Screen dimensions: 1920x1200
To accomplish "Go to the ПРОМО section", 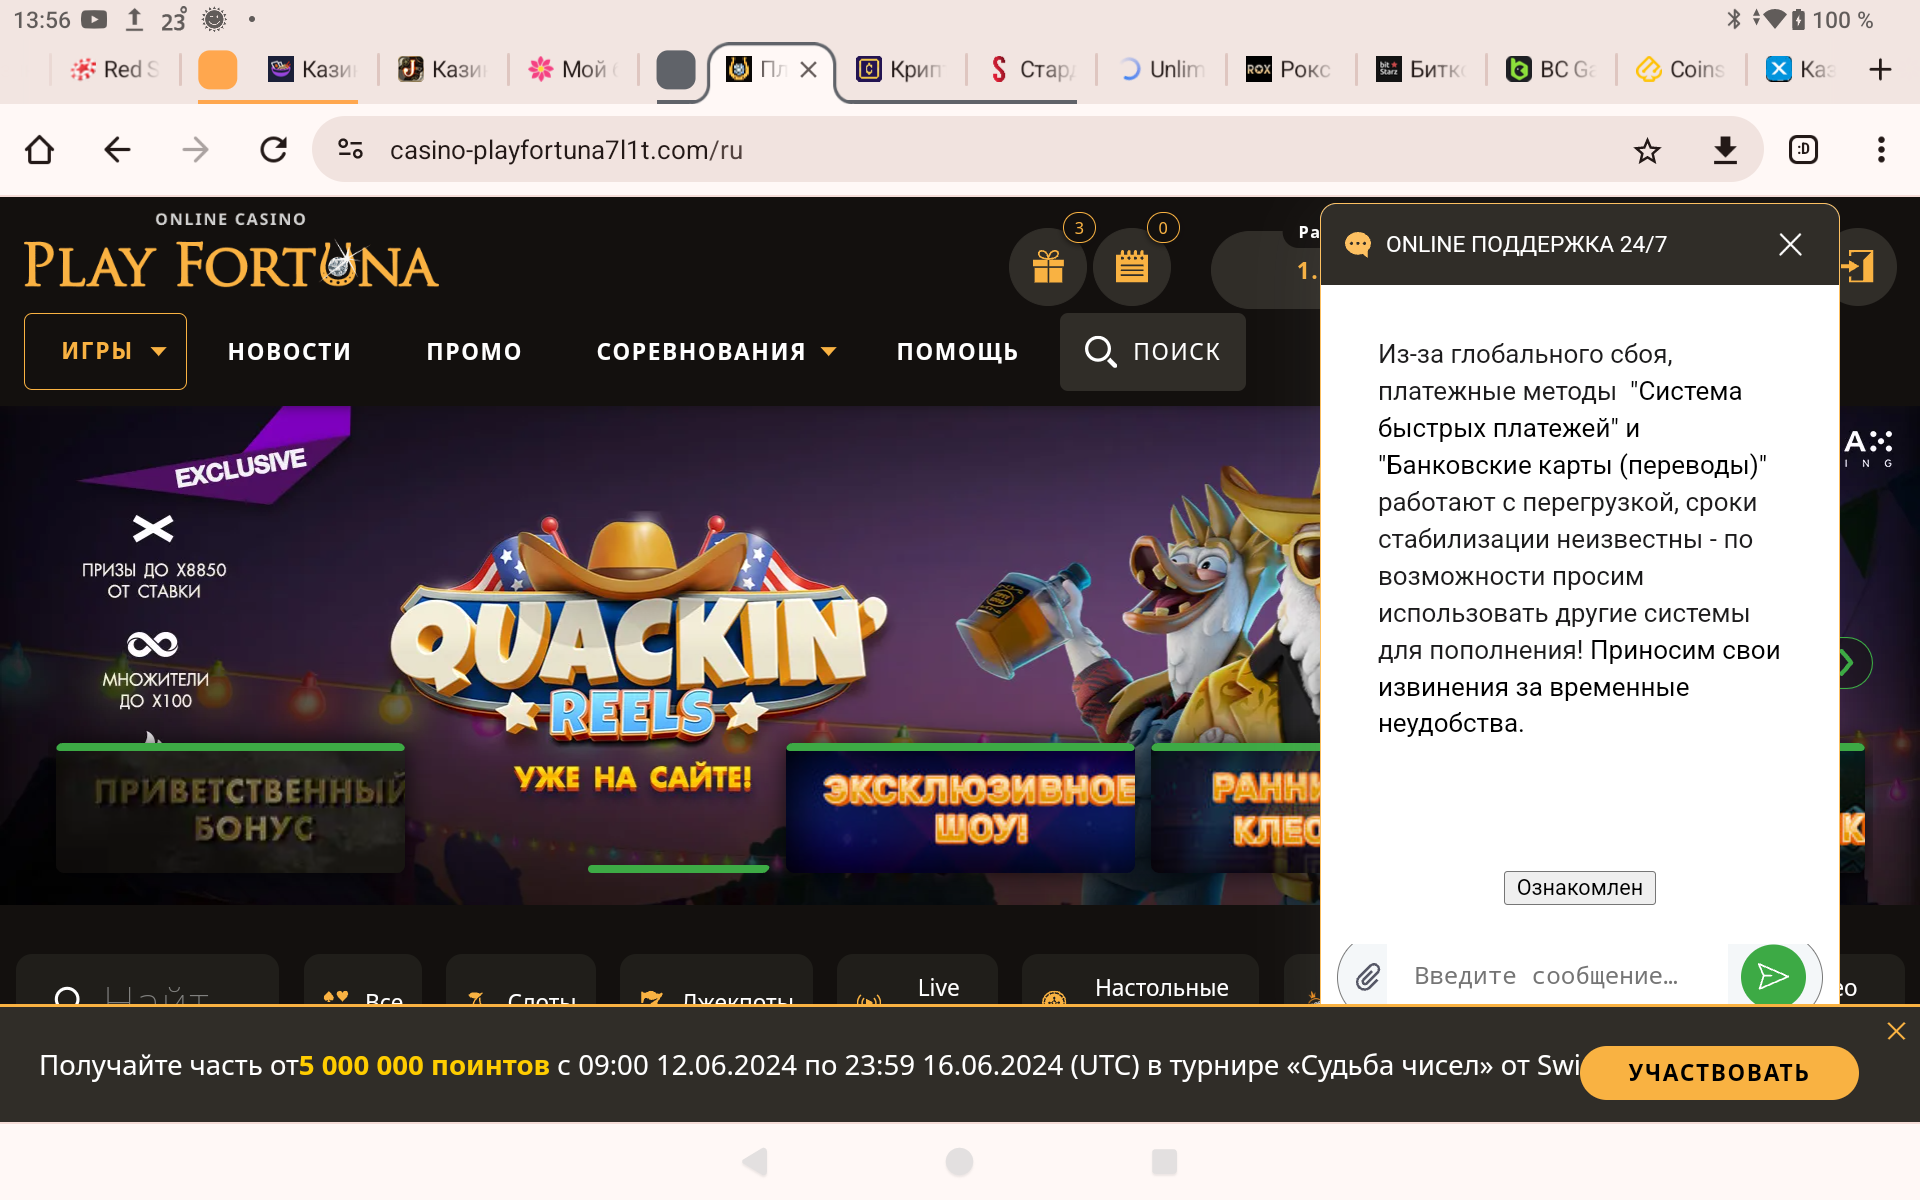I will [x=474, y=352].
